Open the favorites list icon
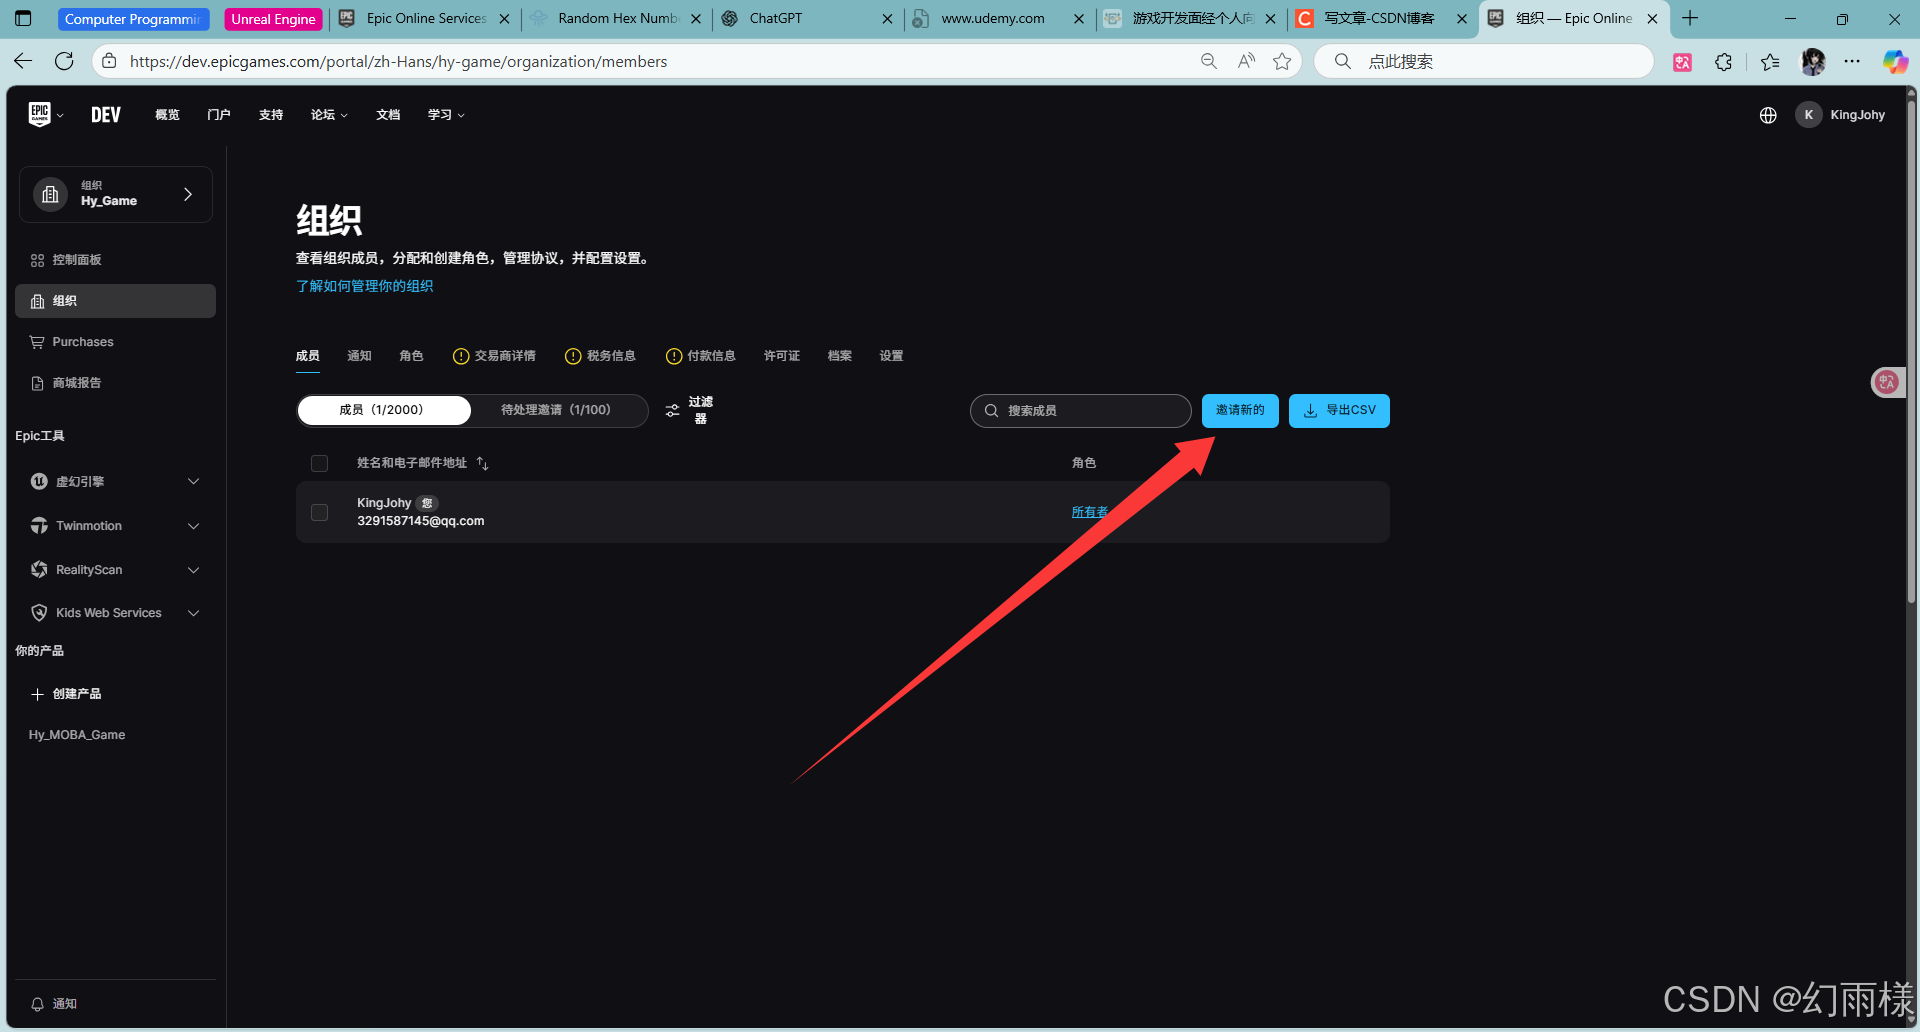The image size is (1920, 1032). [x=1770, y=62]
